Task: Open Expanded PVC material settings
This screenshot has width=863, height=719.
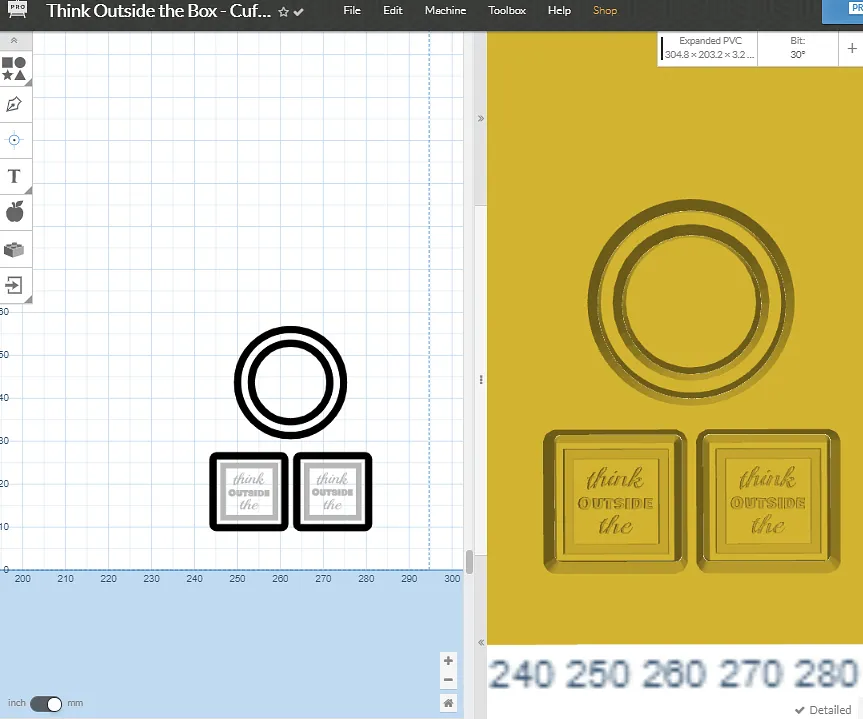Action: tap(710, 48)
